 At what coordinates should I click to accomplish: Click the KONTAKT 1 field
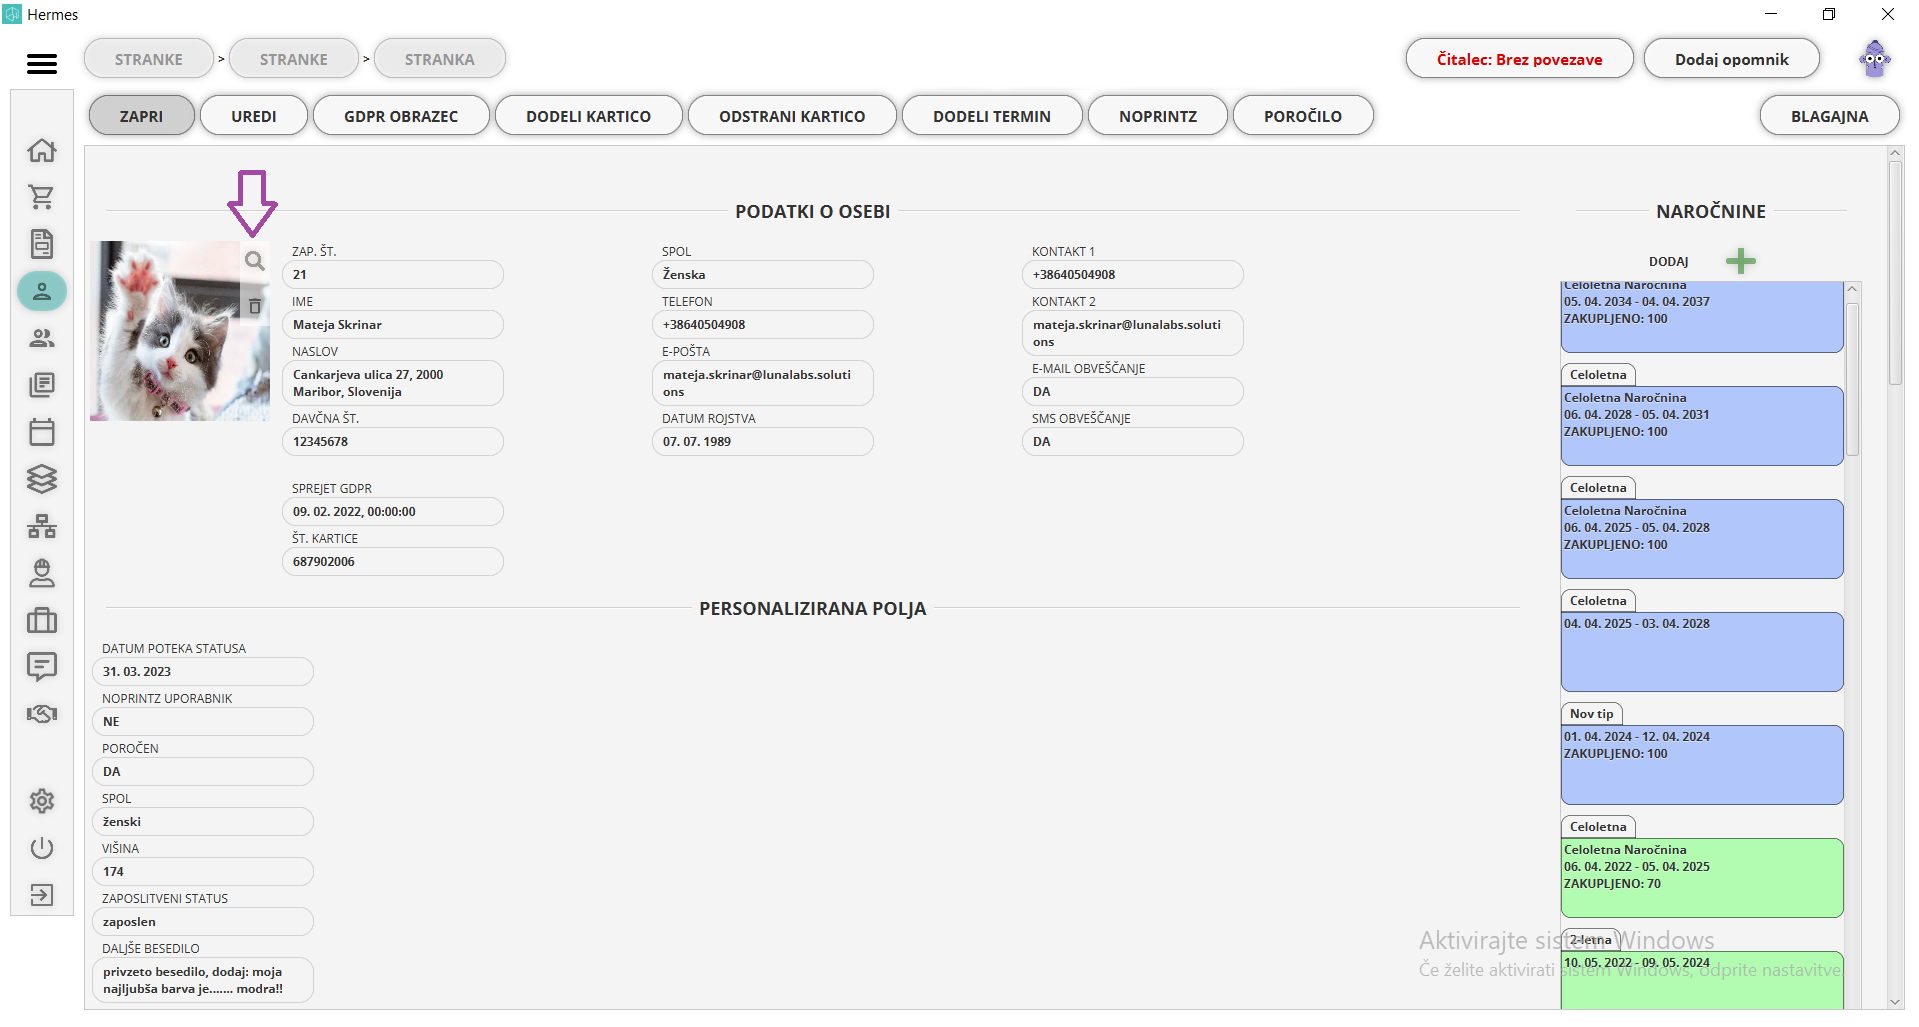pyautogui.click(x=1133, y=275)
